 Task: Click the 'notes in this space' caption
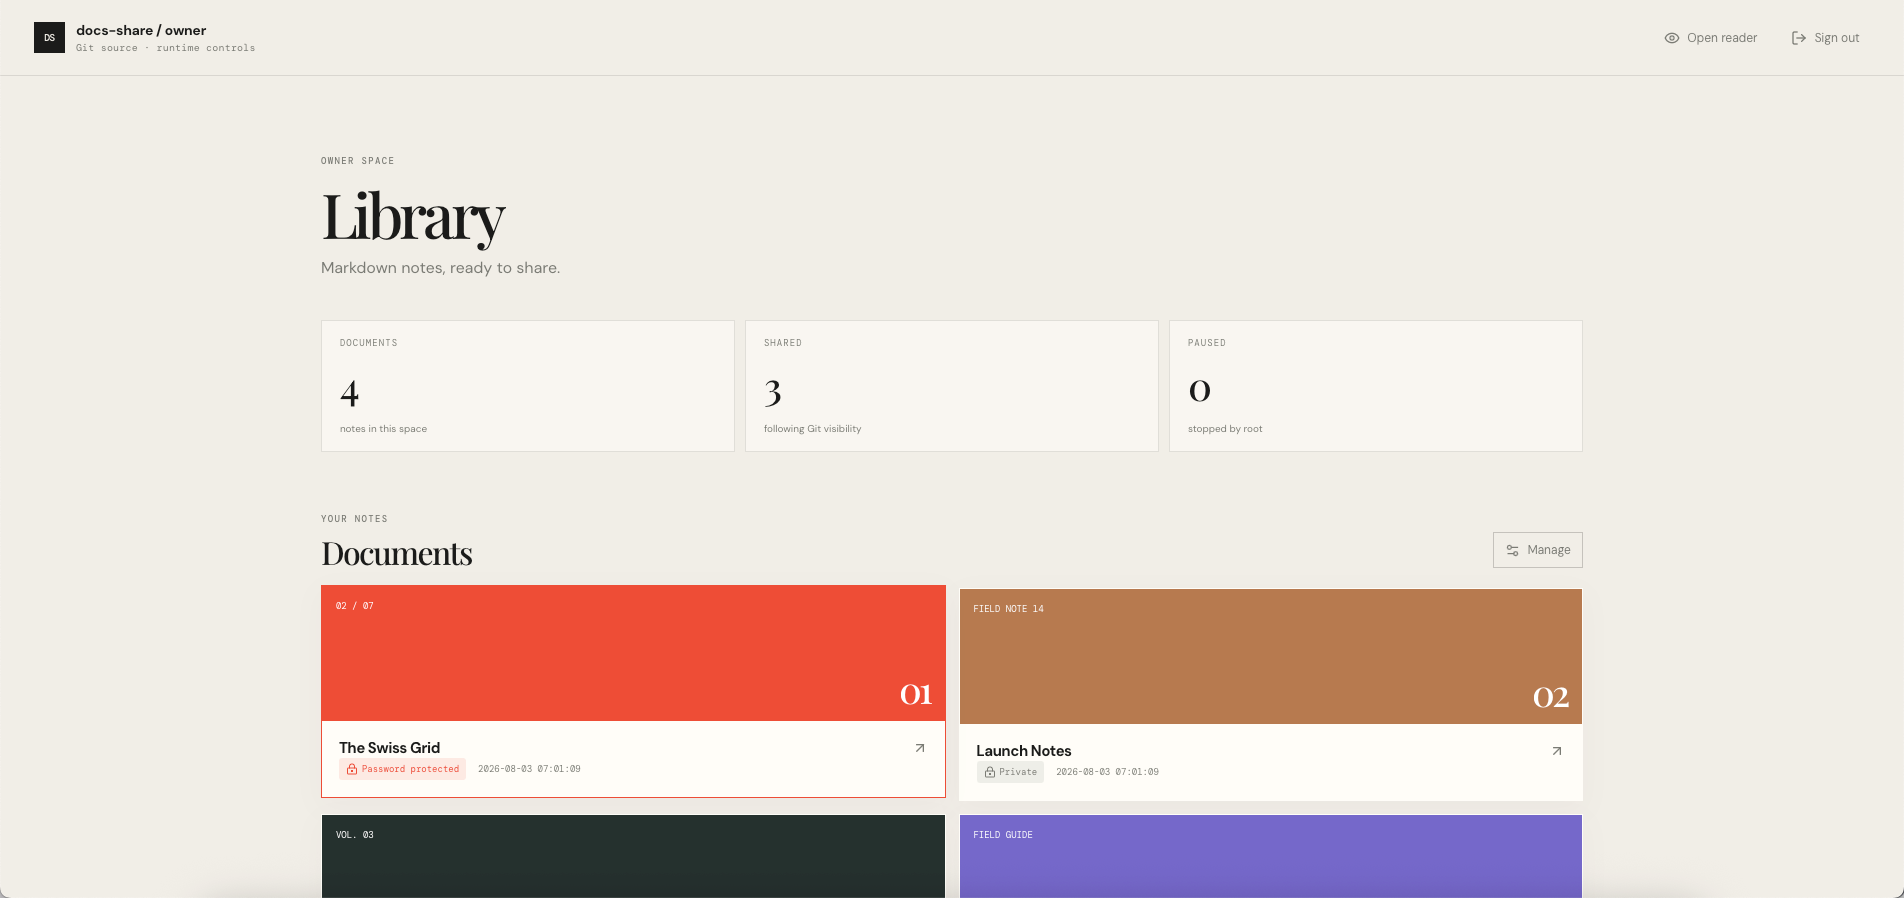[x=383, y=429]
